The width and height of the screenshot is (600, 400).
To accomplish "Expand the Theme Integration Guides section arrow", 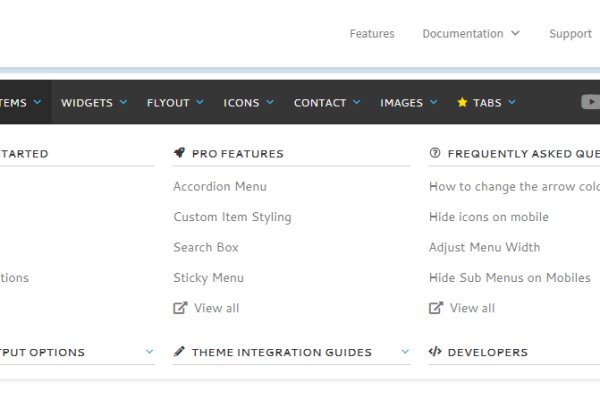I will point(405,352).
